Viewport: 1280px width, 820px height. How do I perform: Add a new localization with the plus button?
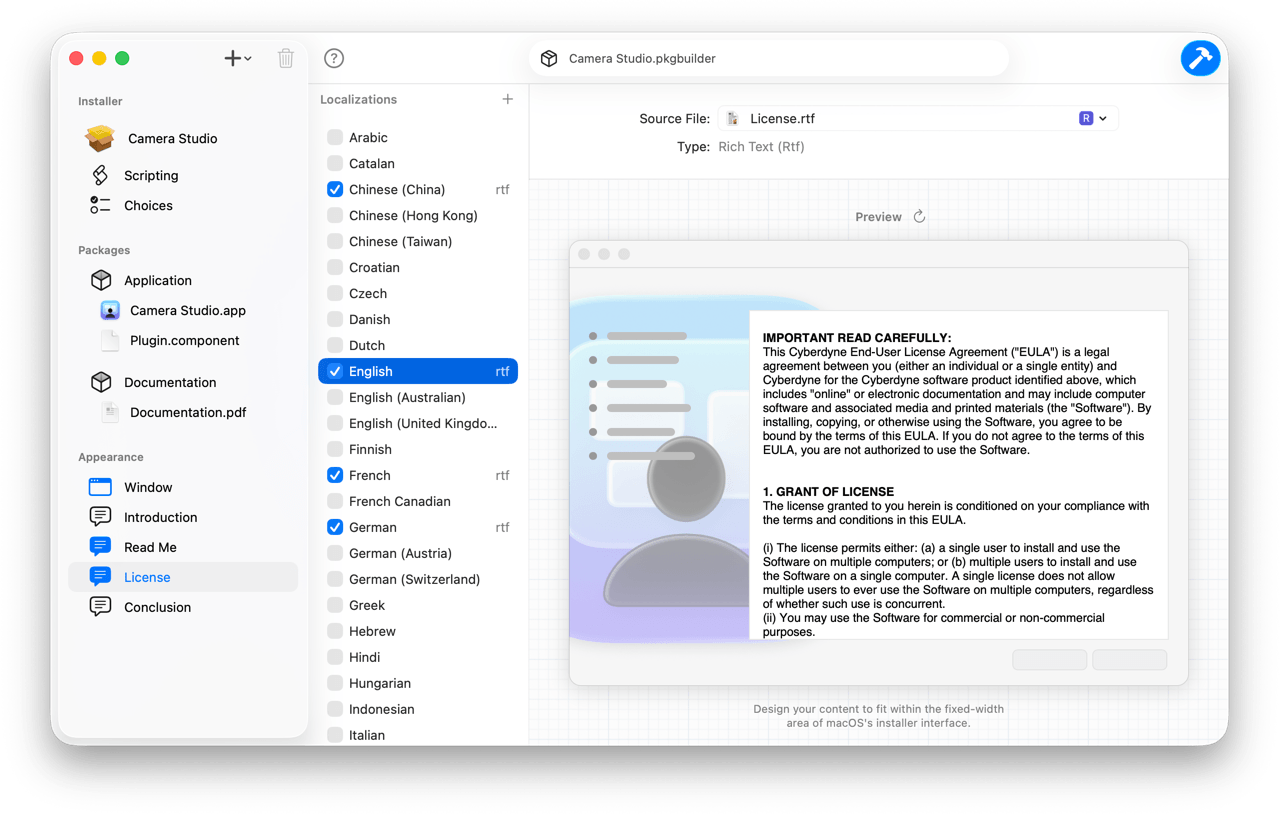point(507,99)
